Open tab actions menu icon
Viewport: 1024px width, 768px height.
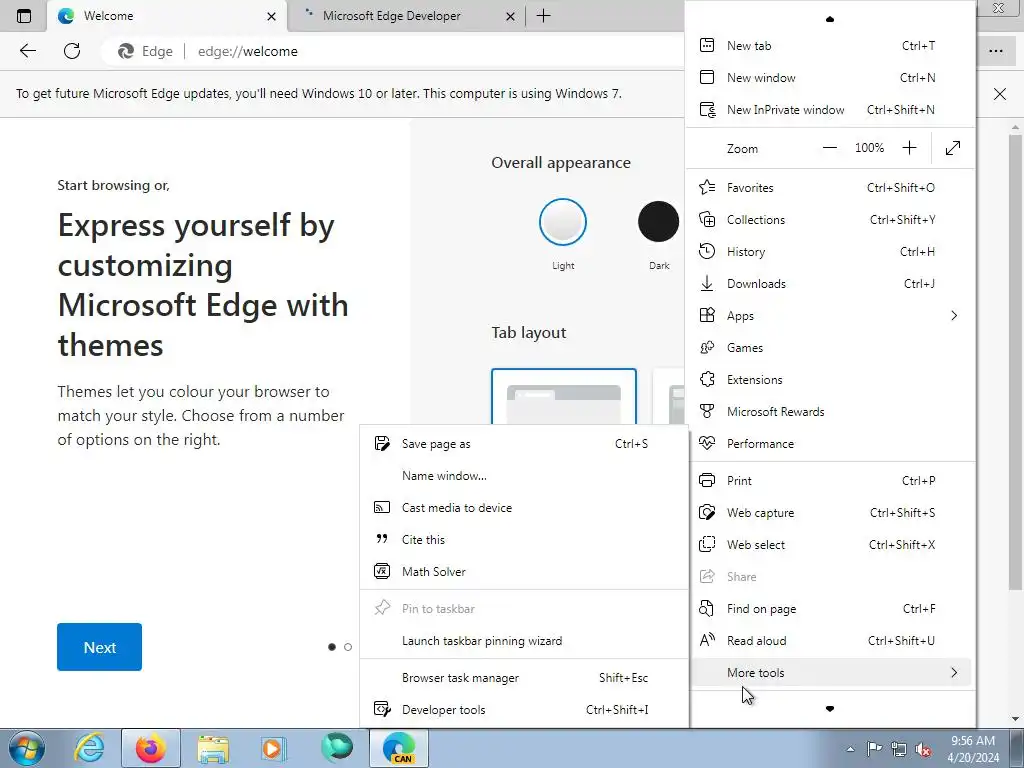pyautogui.click(x=24, y=16)
